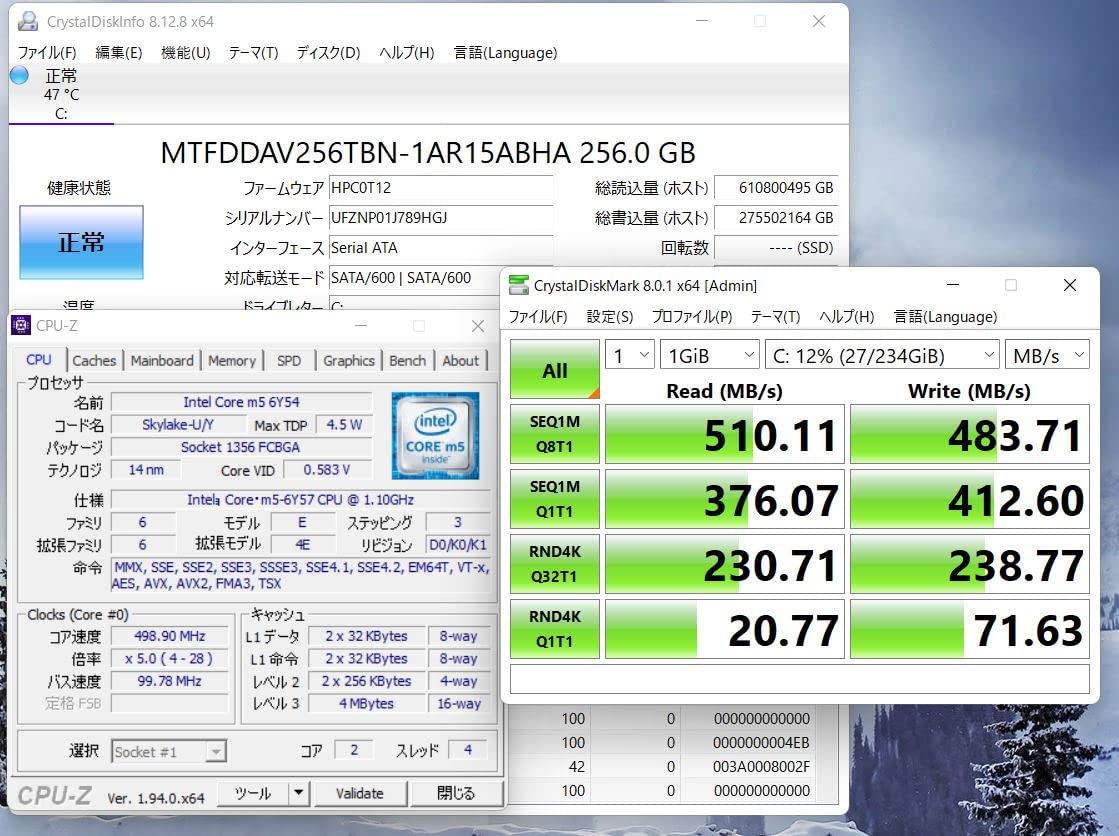The height and width of the screenshot is (836, 1119).
Task: Open the MB/s unit dropdown
Action: (1047, 354)
